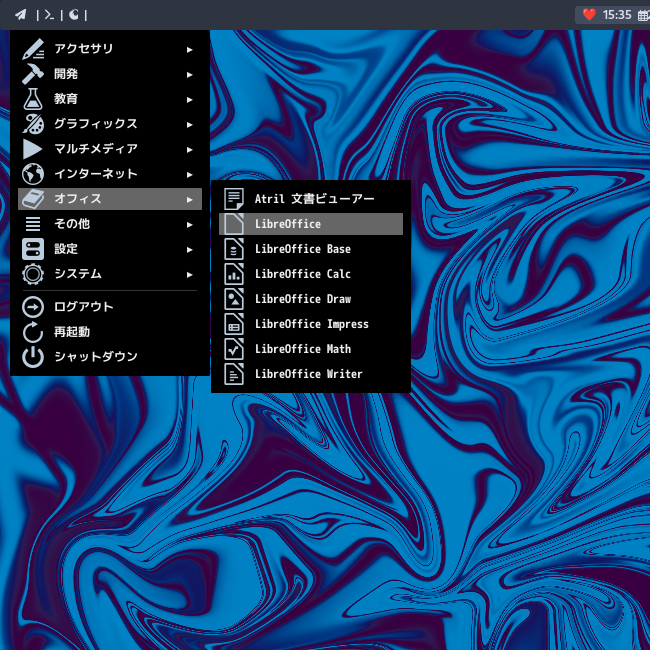Viewport: 650px width, 650px height.
Task: Click the LibreOffice Math formula icon
Action: [234, 349]
